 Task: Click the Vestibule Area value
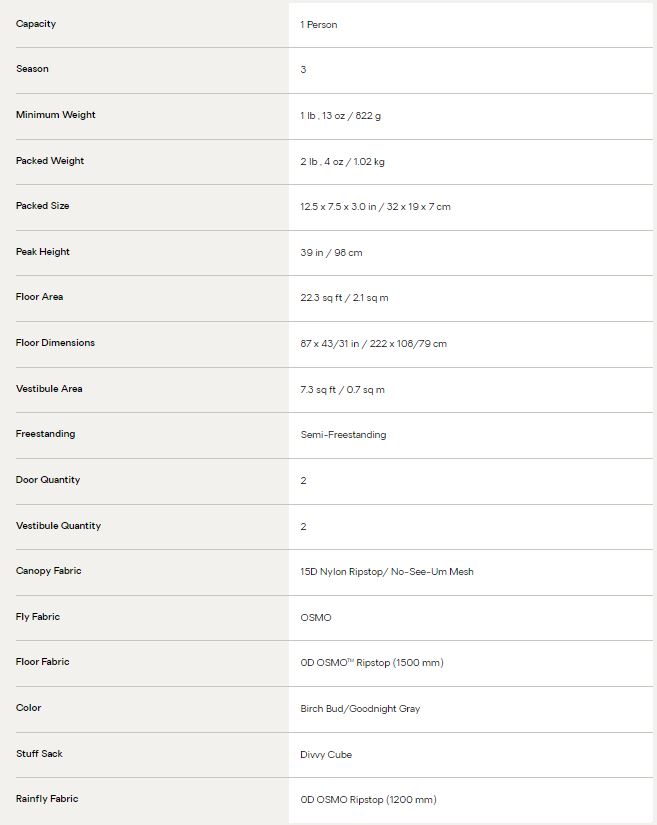pos(342,390)
